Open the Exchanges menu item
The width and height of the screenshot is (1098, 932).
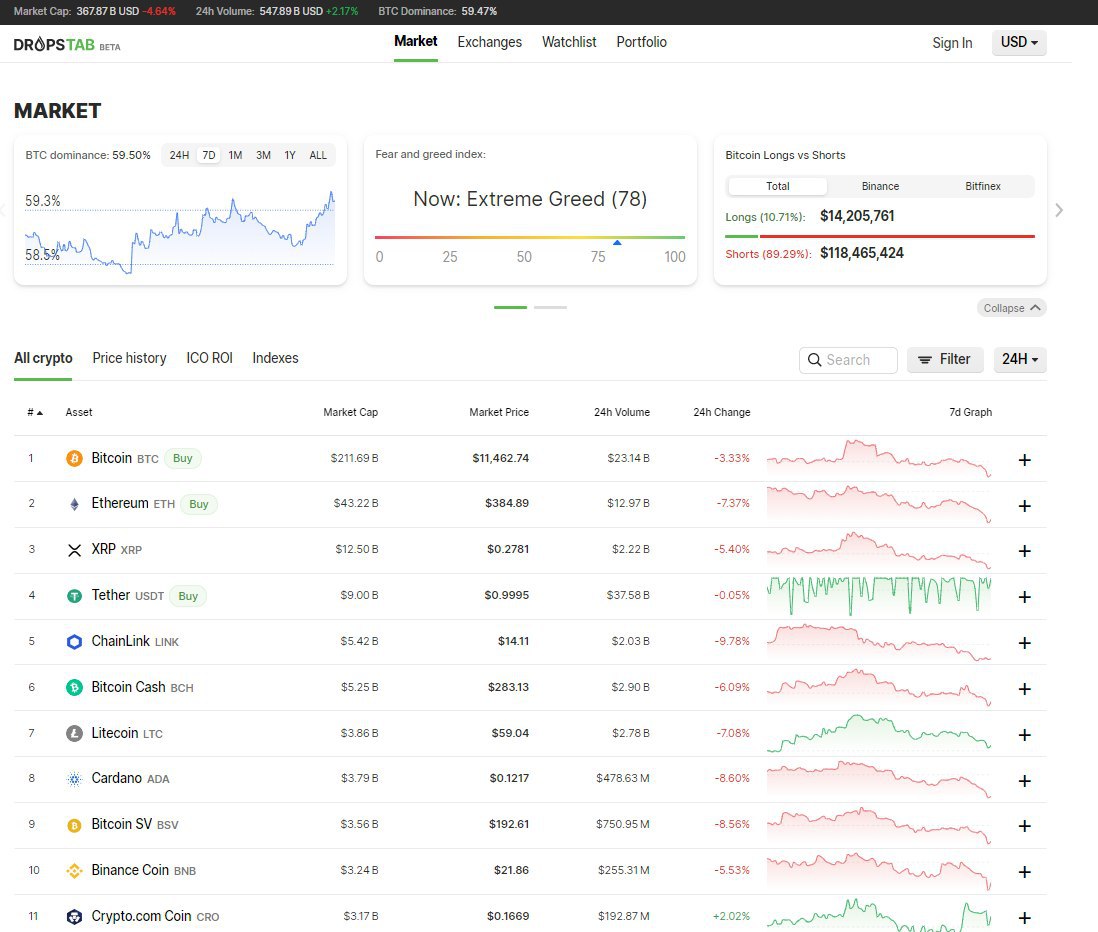[489, 42]
